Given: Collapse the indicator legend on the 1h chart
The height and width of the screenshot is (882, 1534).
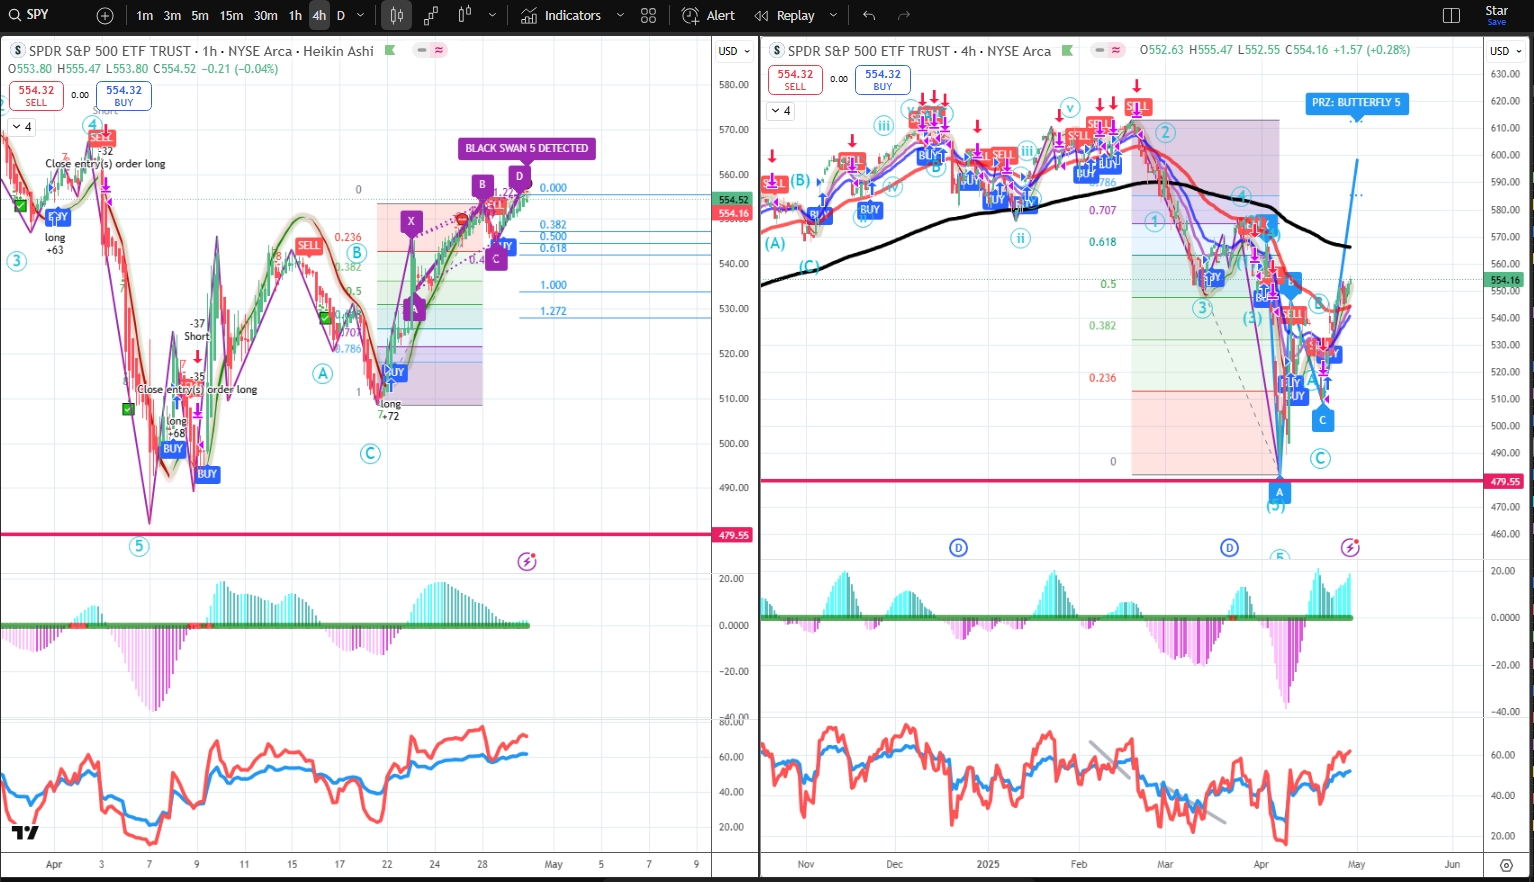Looking at the screenshot, I should (x=21, y=127).
